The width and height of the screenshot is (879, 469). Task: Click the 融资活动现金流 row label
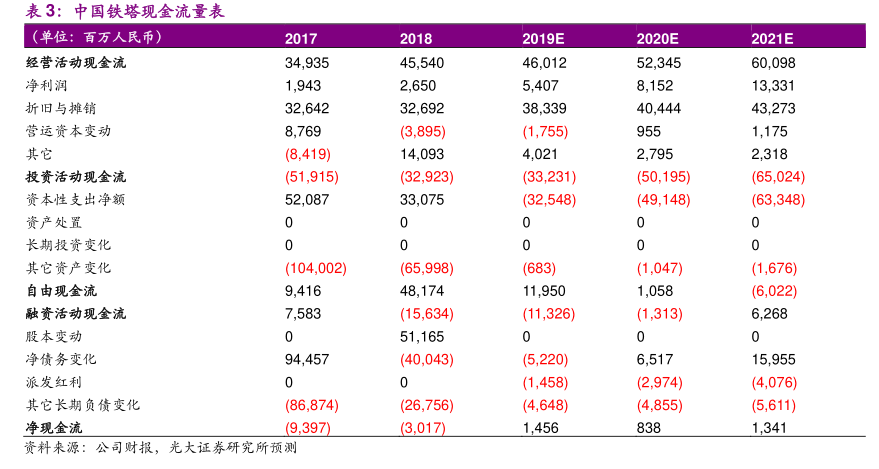[x=76, y=314]
